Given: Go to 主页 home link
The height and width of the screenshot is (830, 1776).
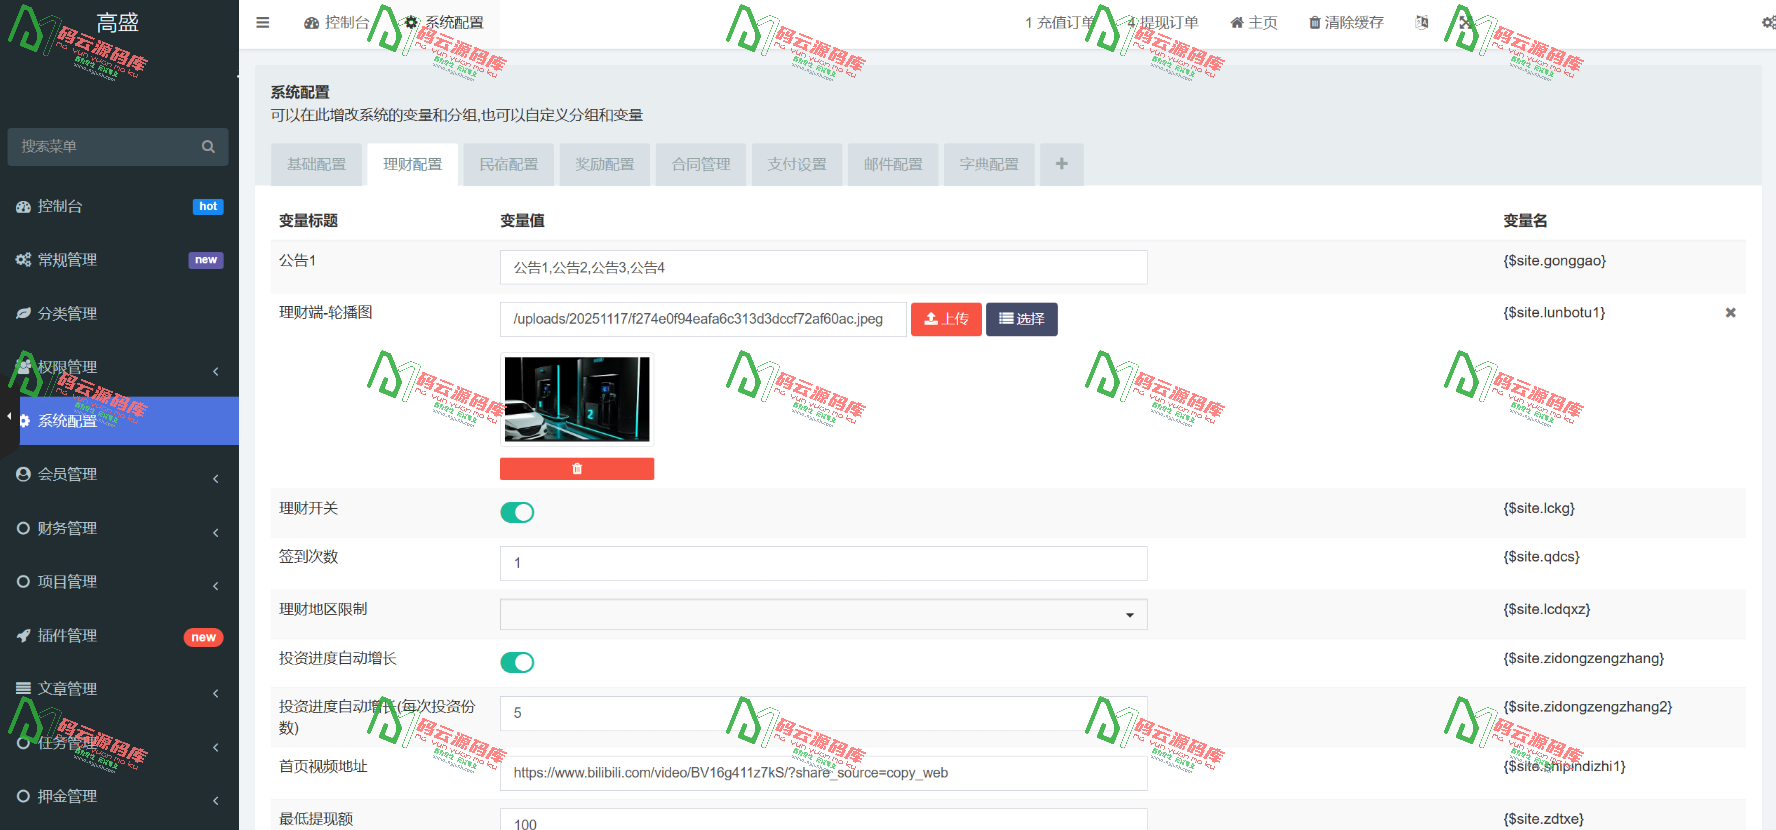Looking at the screenshot, I should 1254,22.
